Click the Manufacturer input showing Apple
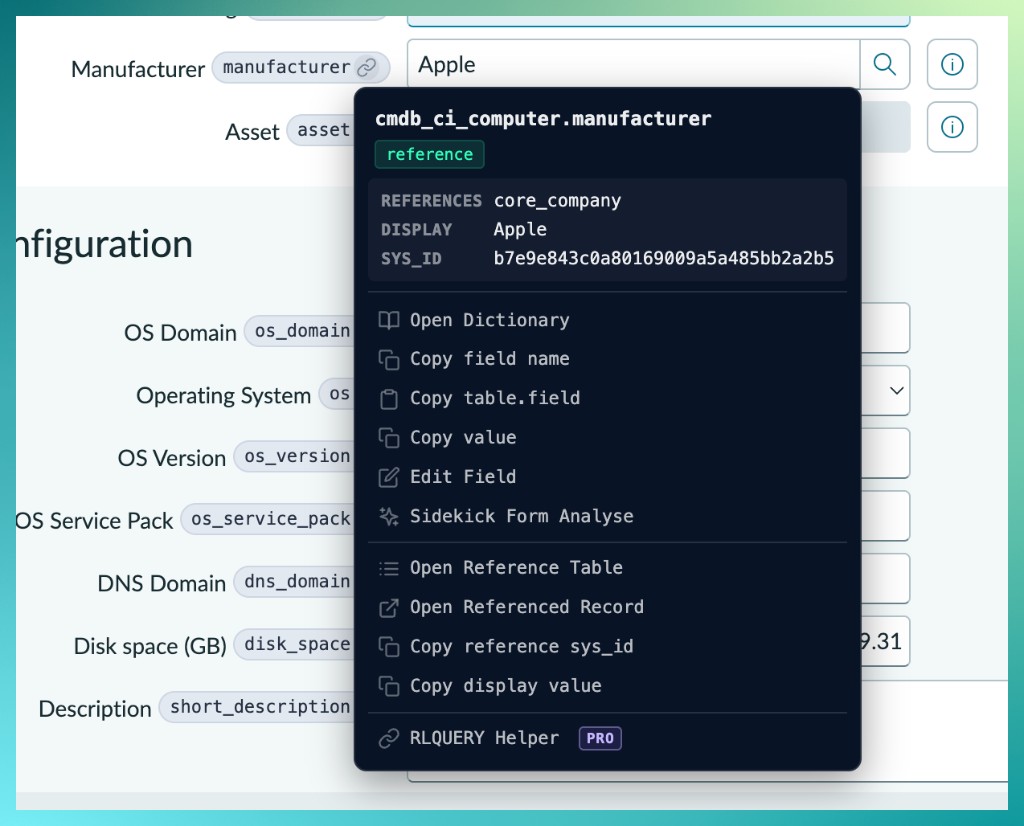Screen dimensions: 1024x826 pos(633,64)
